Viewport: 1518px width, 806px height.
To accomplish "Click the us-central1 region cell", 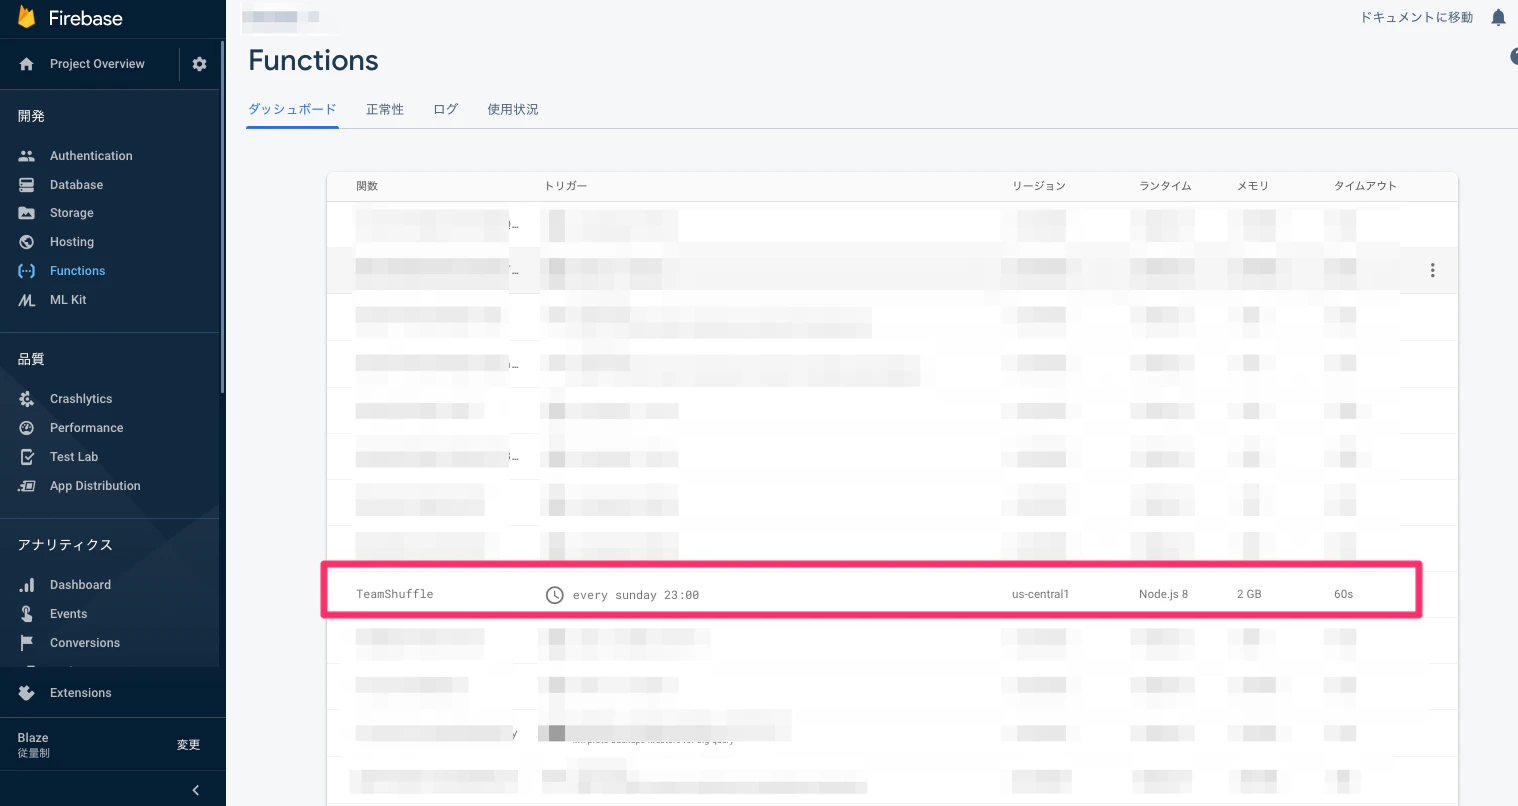I will [1040, 594].
